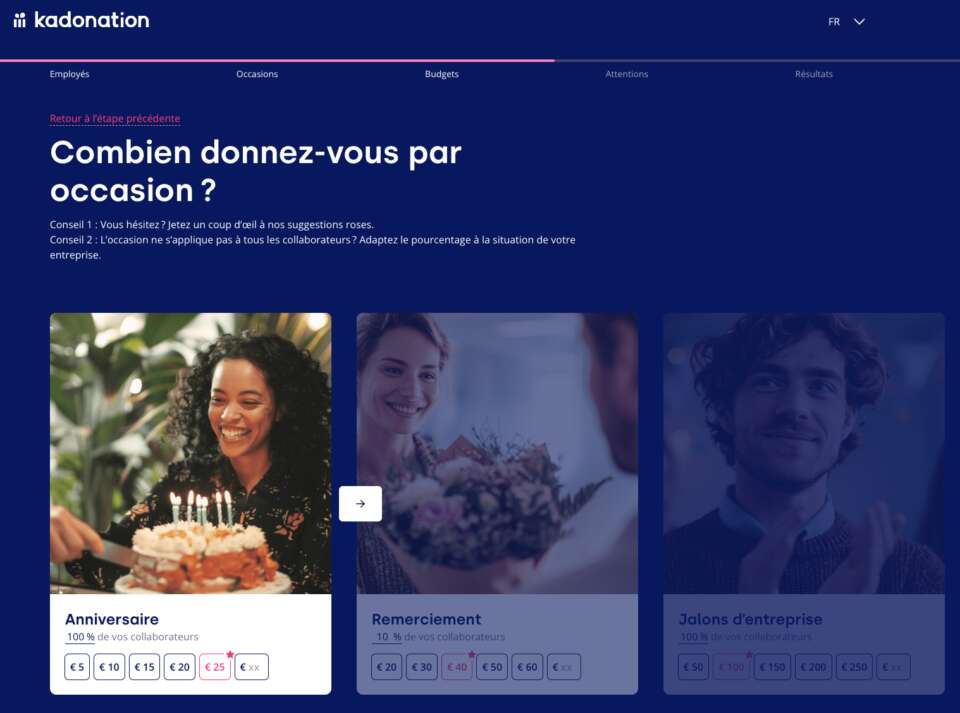Viewport: 960px width, 713px height.
Task: Click the custom € xx Anniversaire field
Action: 251,667
